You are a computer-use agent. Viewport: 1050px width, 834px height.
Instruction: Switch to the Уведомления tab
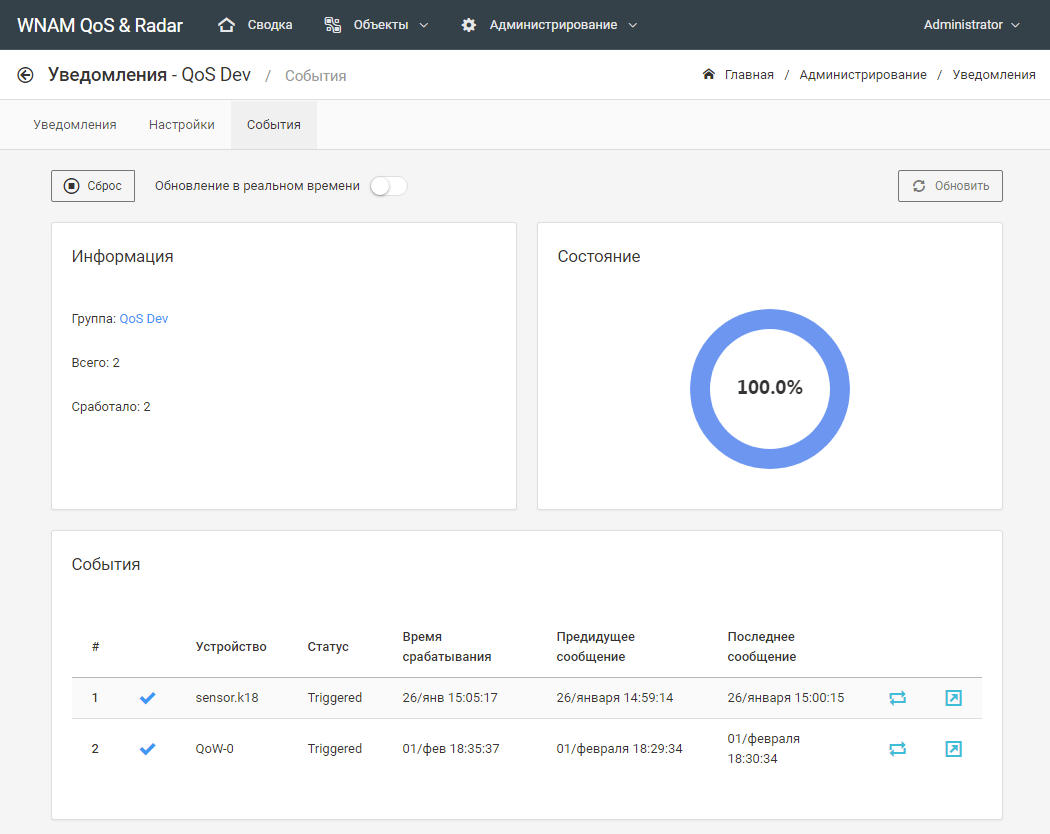coord(75,125)
